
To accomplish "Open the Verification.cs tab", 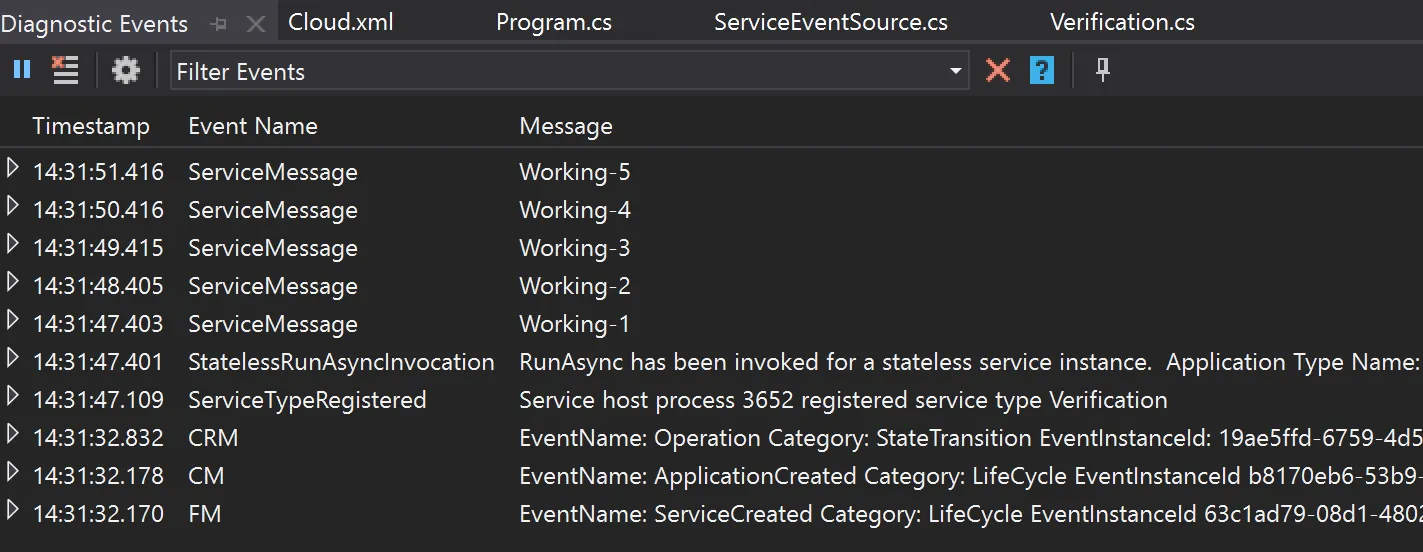I will 1122,22.
